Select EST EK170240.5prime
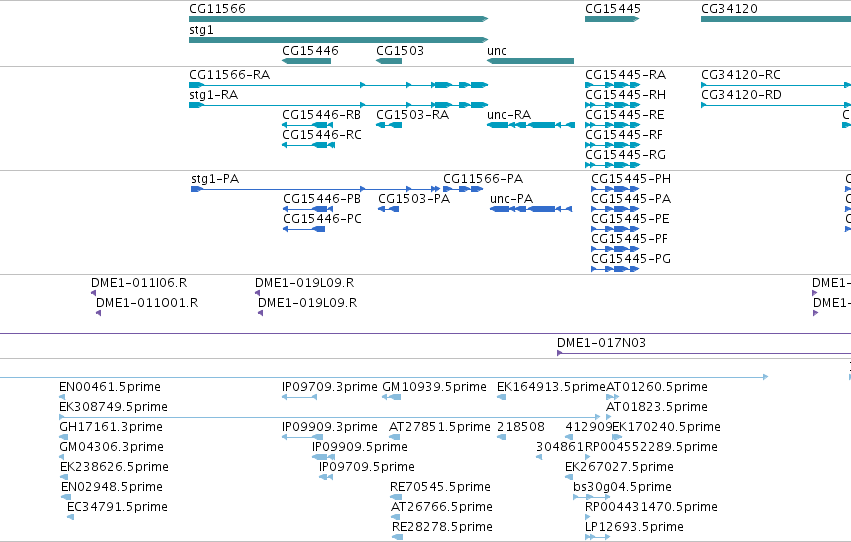Screen dimensions: 851x542 [x=617, y=437]
